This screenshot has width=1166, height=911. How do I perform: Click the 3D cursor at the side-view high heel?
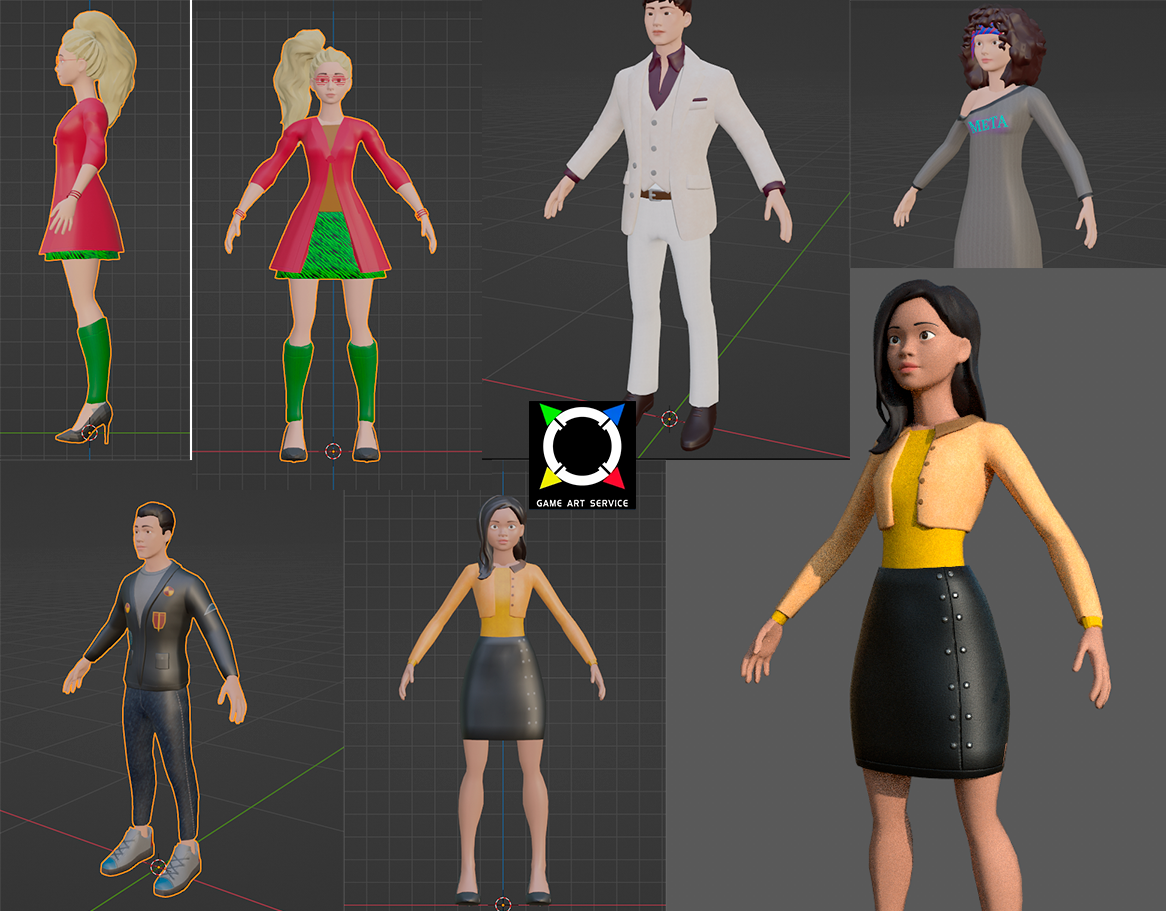tap(89, 432)
